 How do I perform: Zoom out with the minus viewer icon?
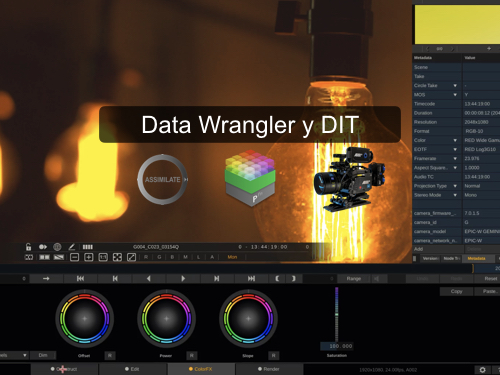pos(74,257)
